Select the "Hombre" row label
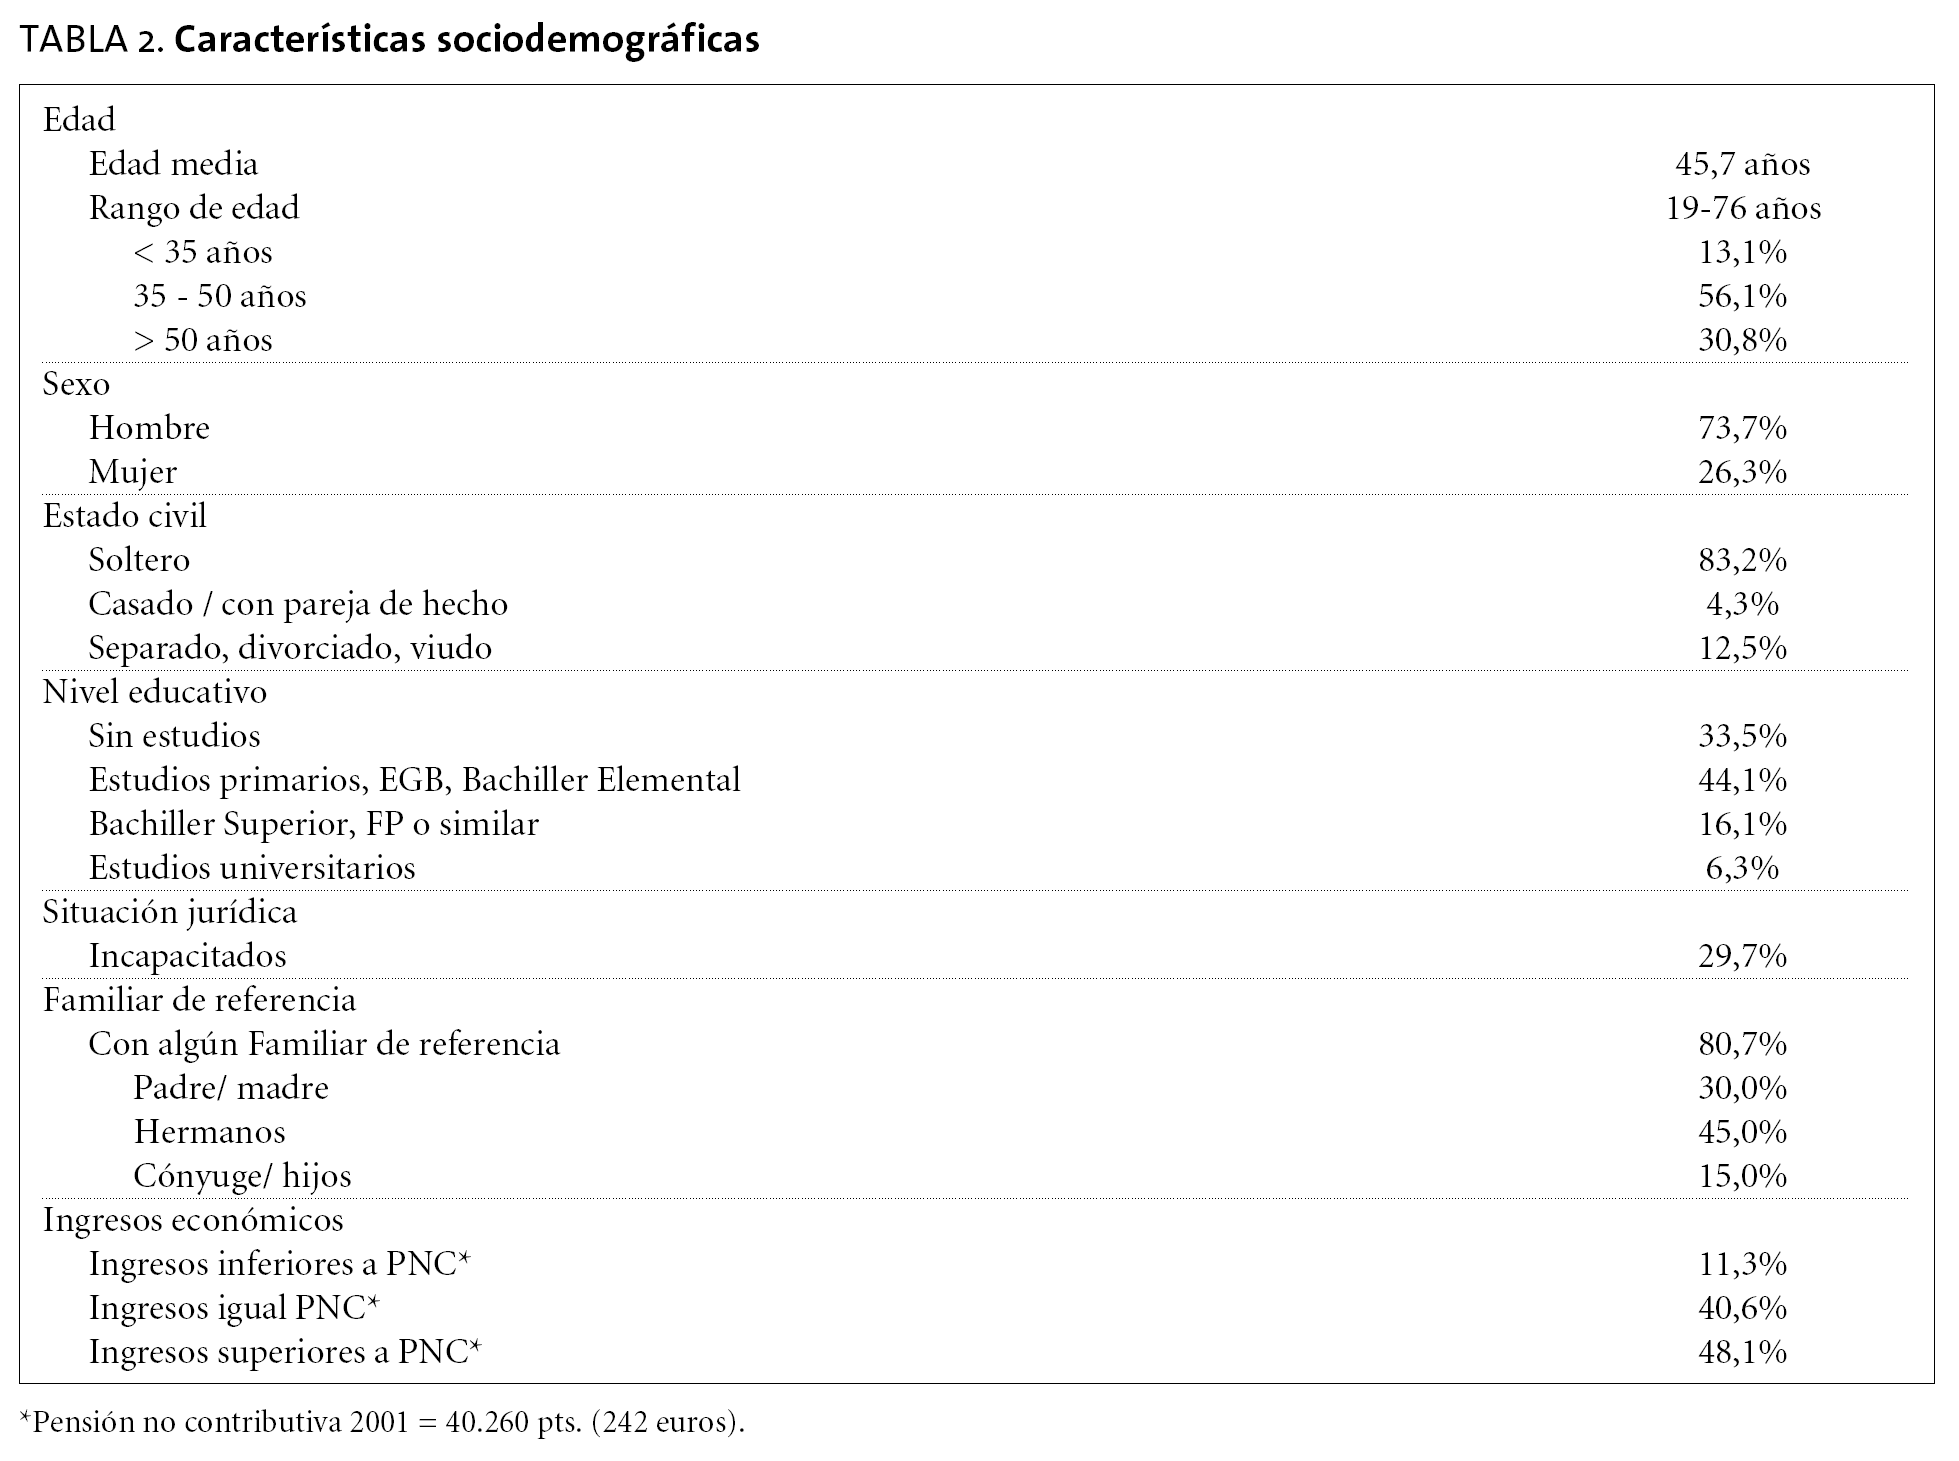This screenshot has width=1959, height=1461. [x=149, y=428]
